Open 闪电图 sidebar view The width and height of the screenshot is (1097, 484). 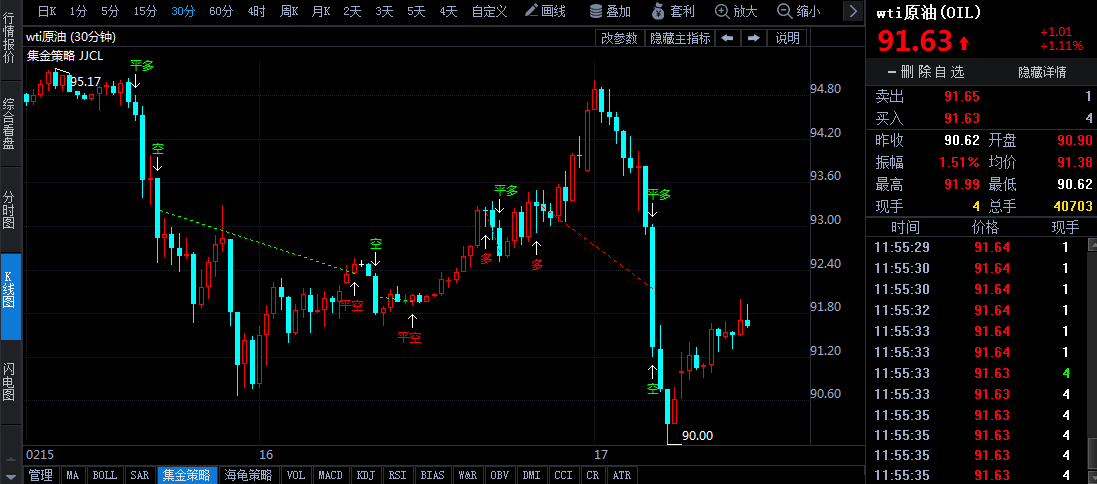10,382
